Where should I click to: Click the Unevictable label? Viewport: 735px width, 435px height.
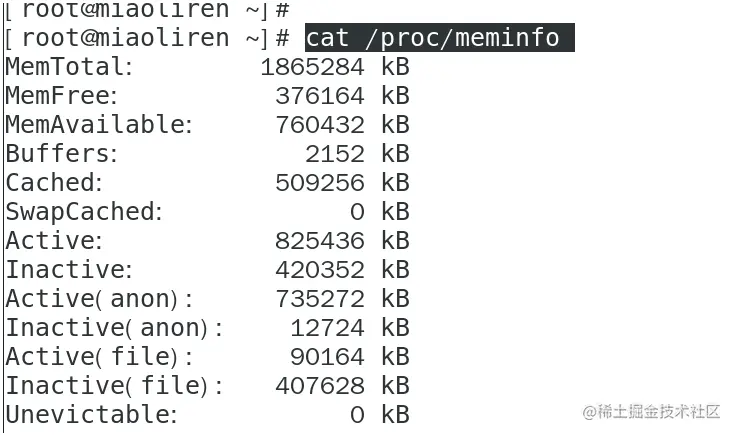tap(91, 415)
